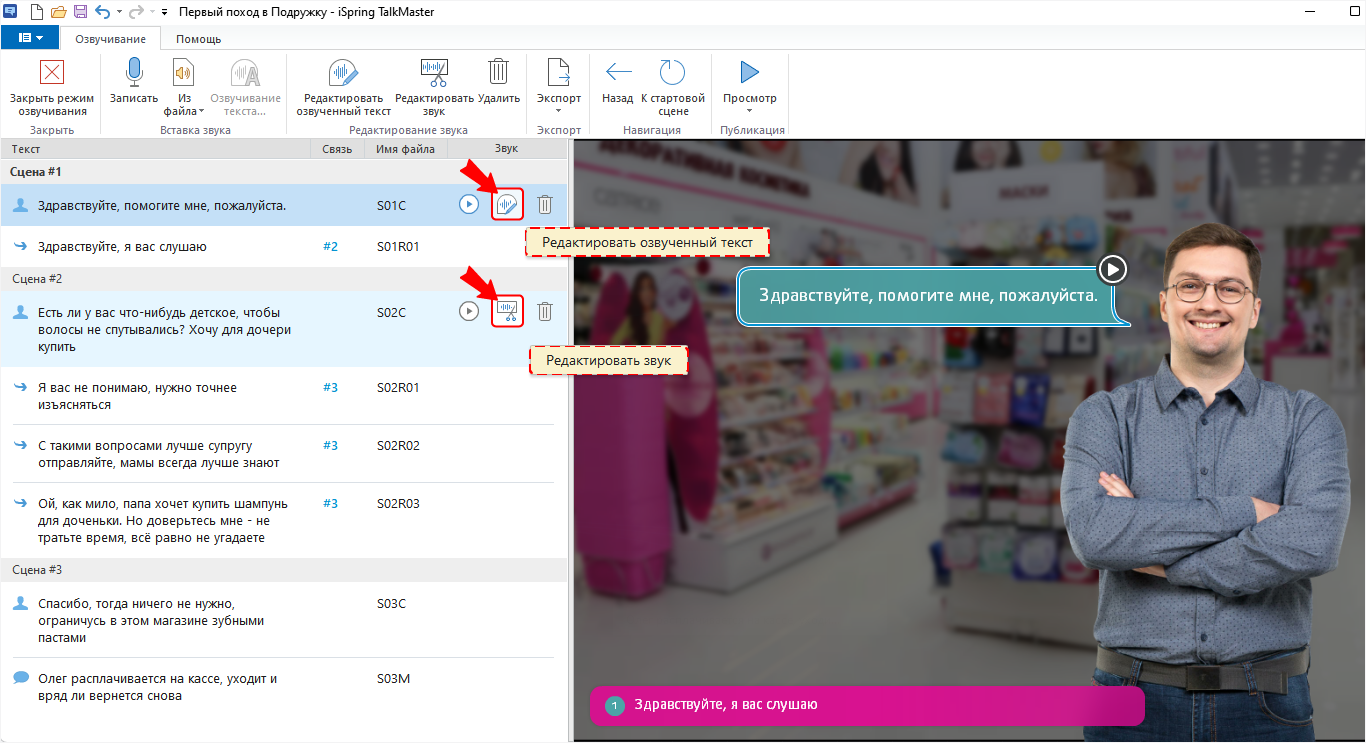1366x743 pixels.
Task: Undo the last action
Action: click(x=102, y=12)
